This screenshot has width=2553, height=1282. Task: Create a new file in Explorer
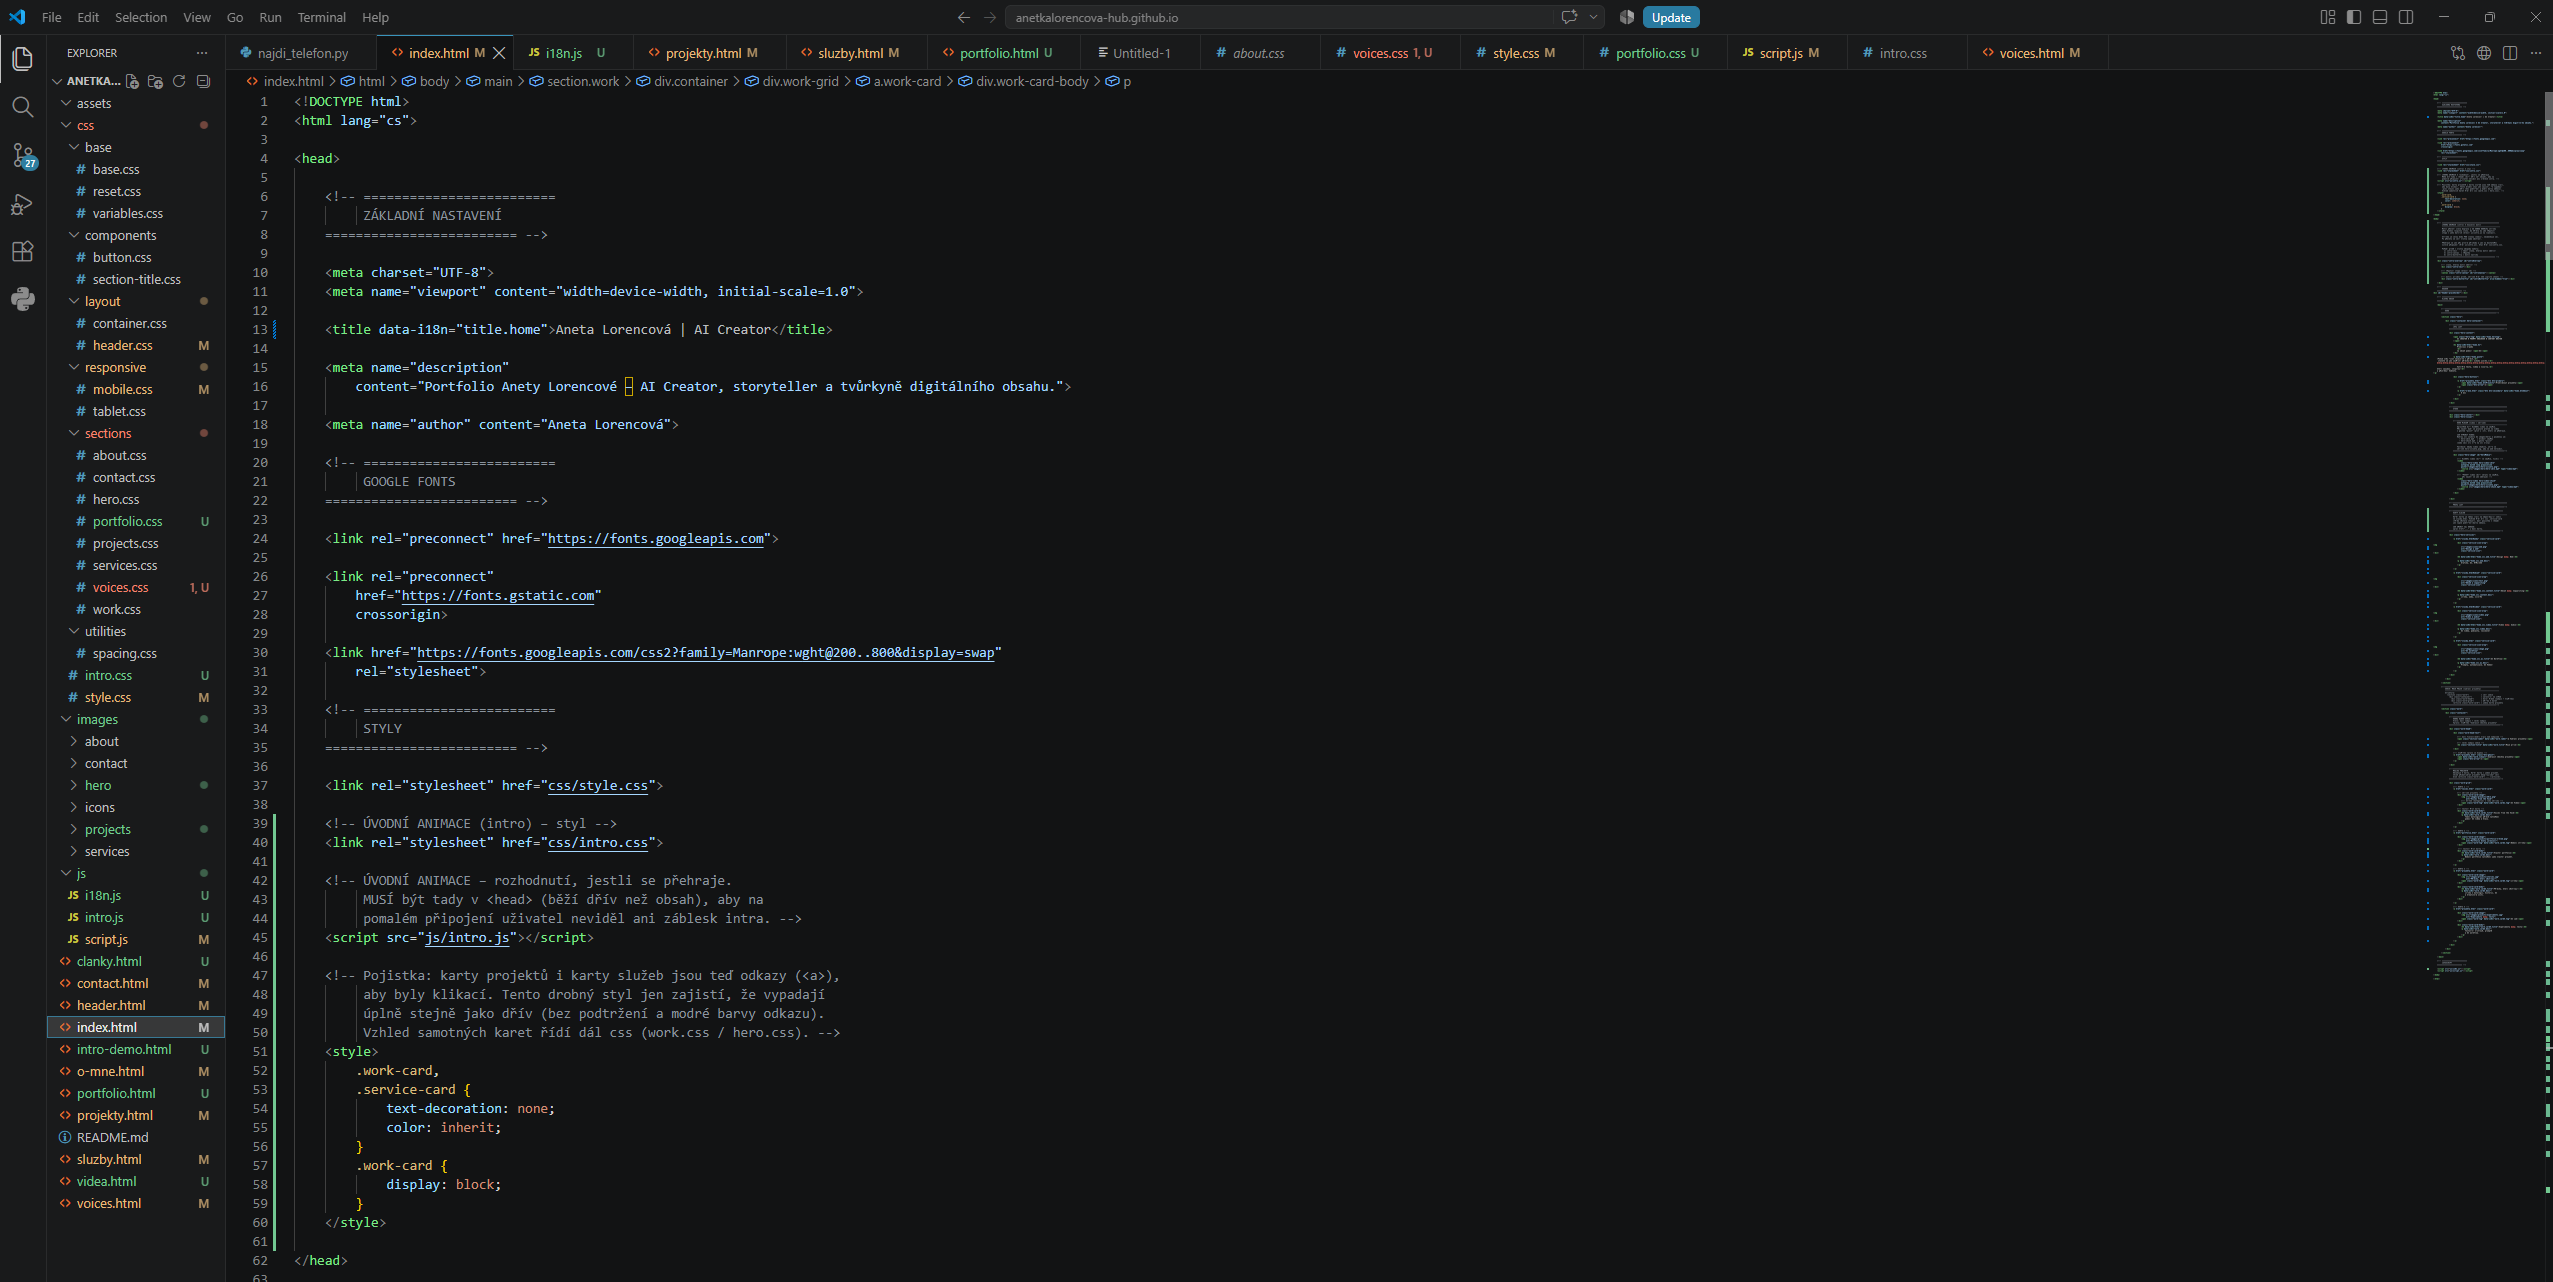click(132, 81)
